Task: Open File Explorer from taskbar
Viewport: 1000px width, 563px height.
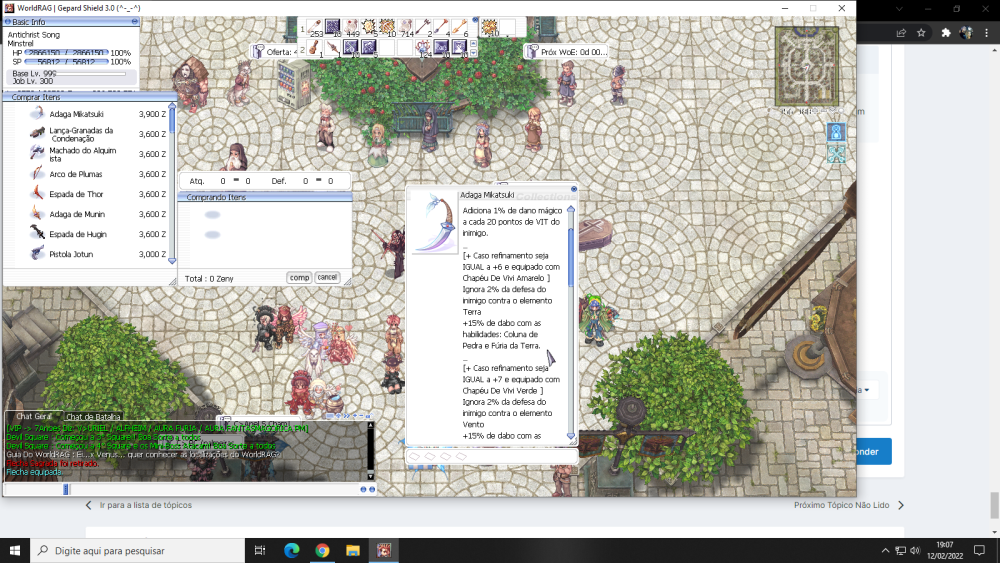Action: [353, 550]
